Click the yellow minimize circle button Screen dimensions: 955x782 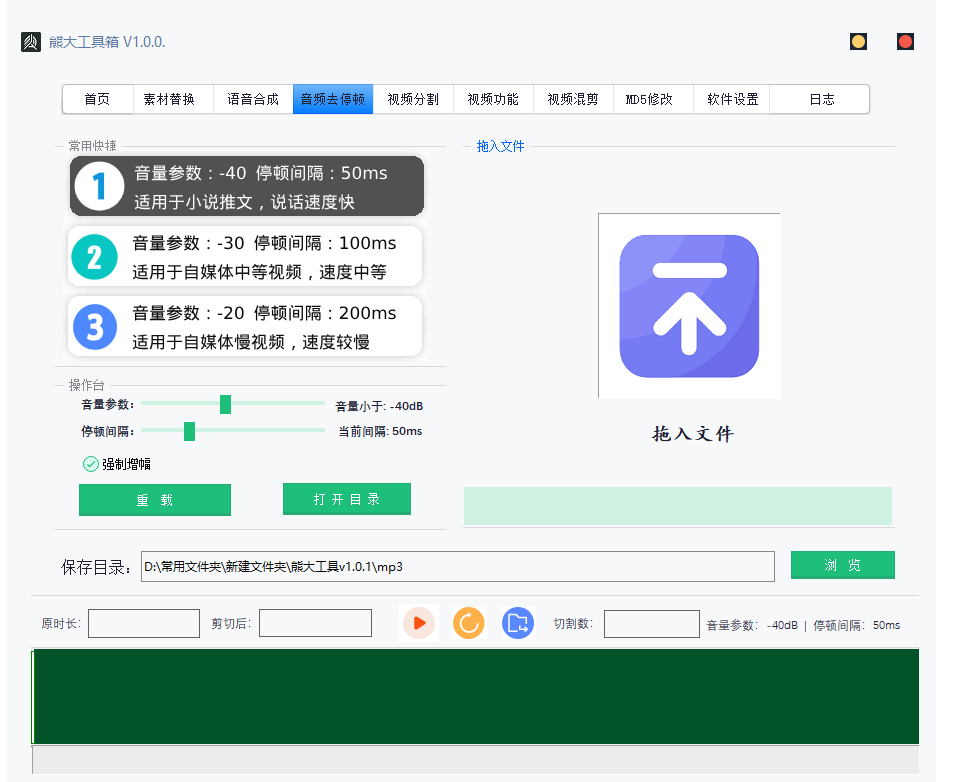click(858, 42)
